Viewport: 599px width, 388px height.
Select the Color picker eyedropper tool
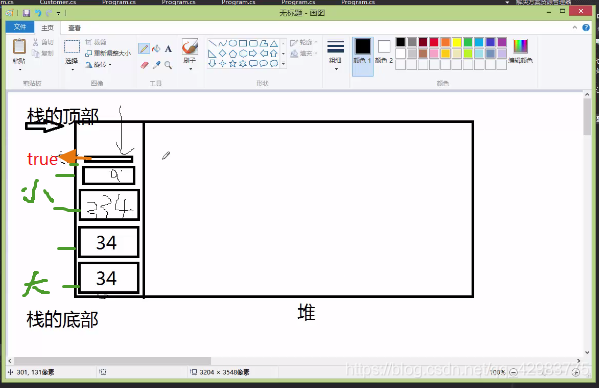[x=156, y=65]
